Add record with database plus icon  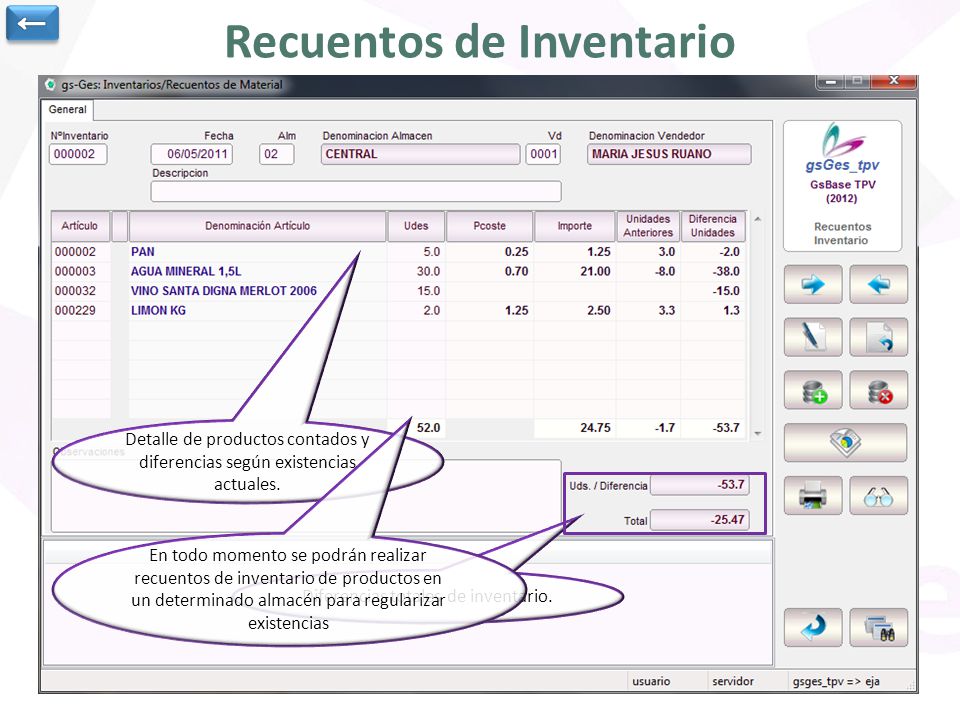[x=812, y=390]
